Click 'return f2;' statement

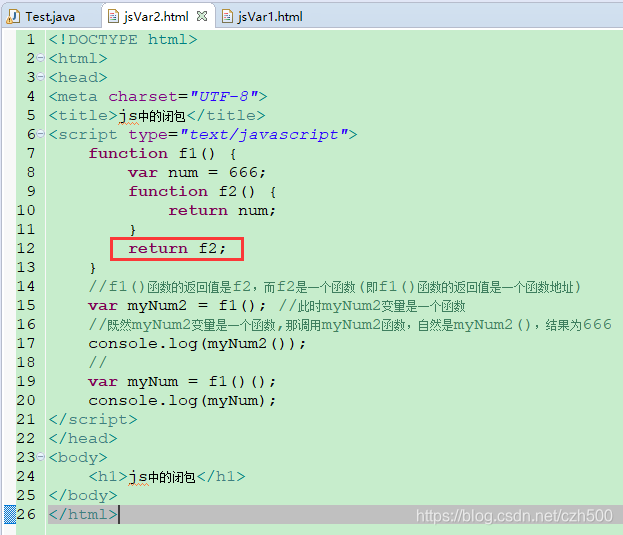pos(177,249)
